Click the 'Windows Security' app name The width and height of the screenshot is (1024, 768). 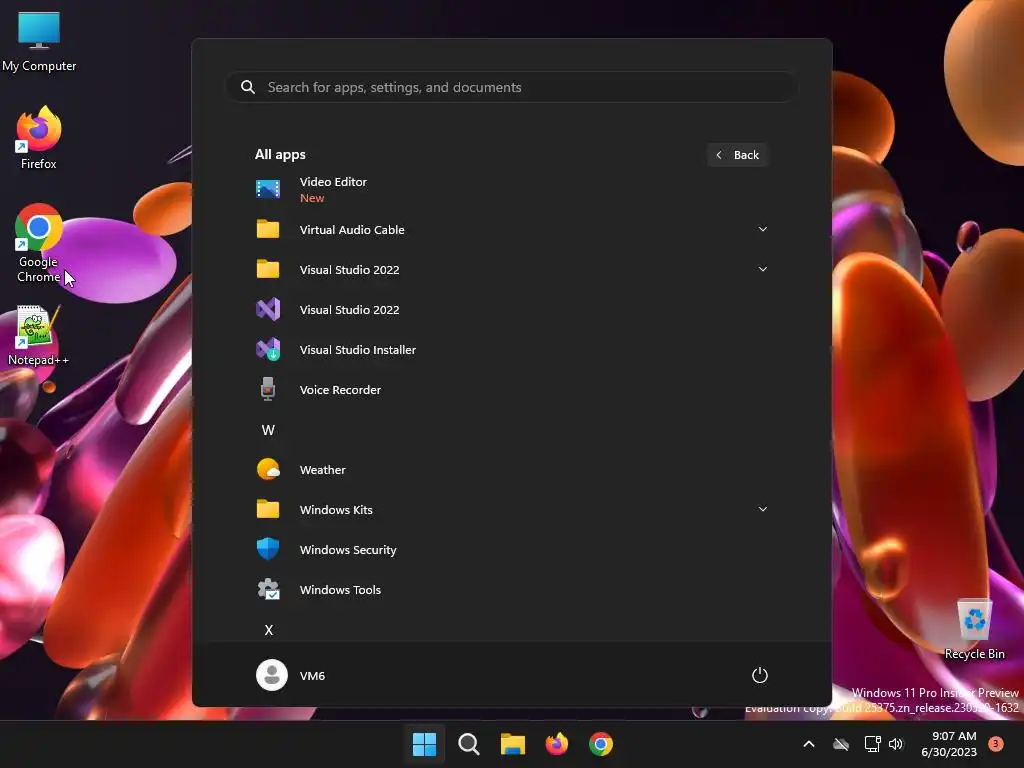(348, 550)
